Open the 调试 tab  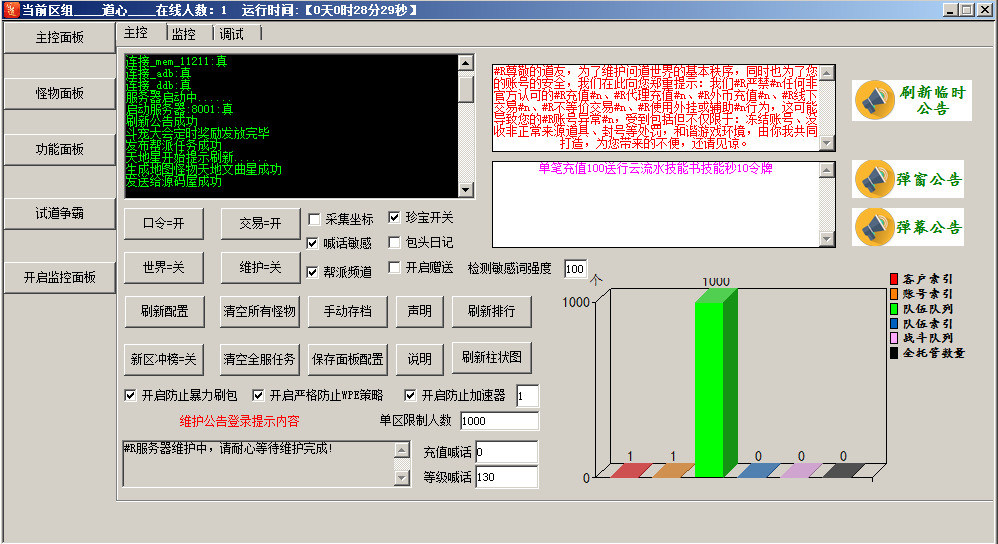click(232, 33)
